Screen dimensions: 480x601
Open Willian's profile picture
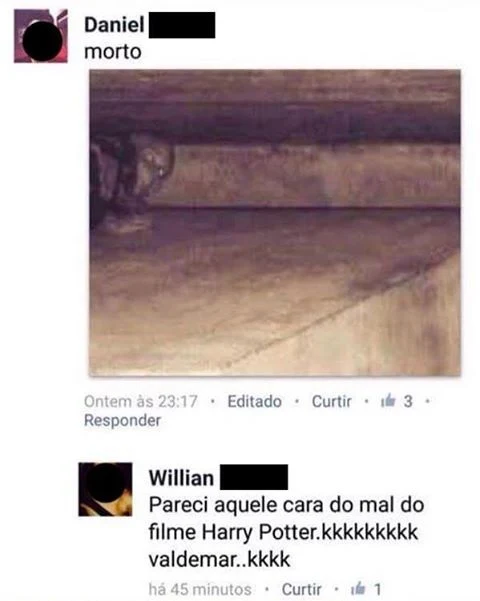105,489
